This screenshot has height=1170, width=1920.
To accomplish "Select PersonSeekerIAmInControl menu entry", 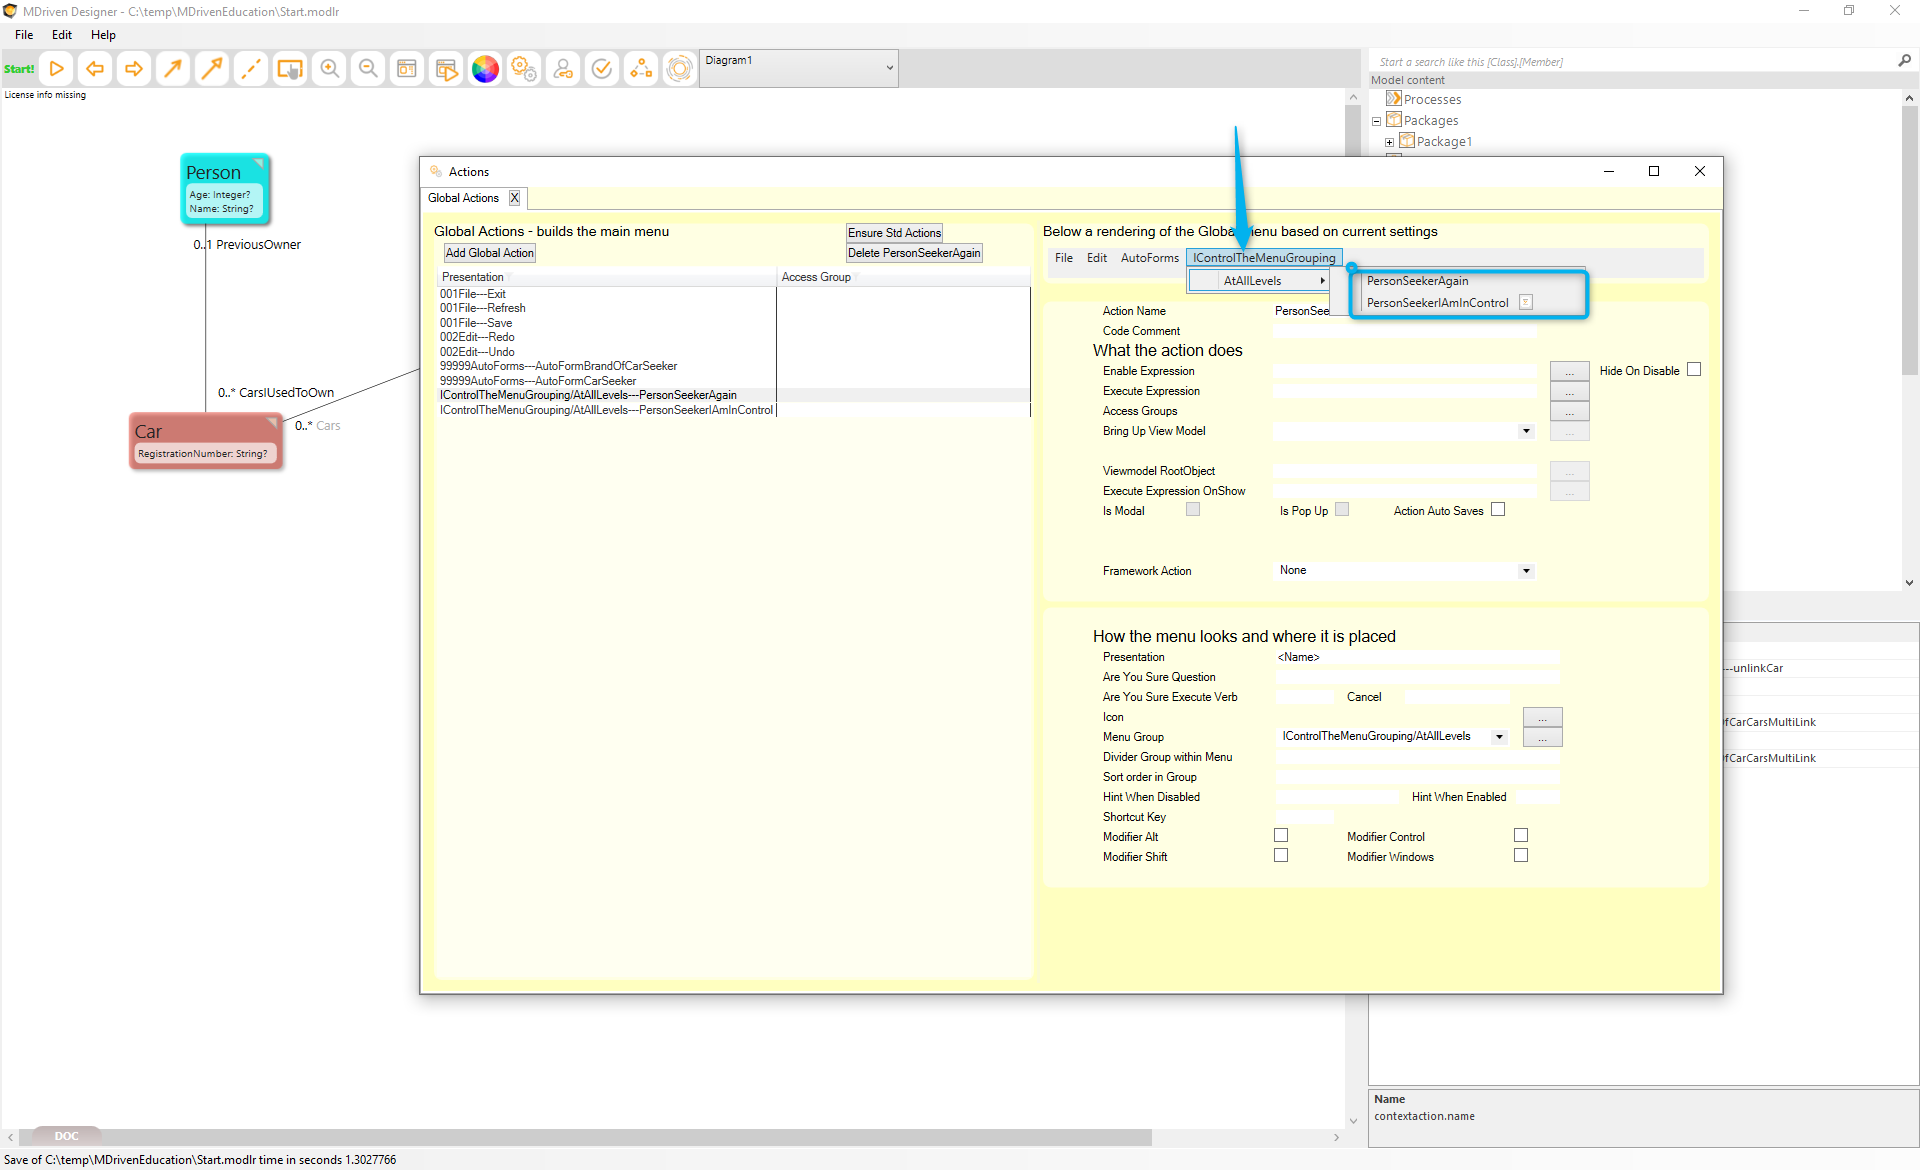I will coord(1437,303).
